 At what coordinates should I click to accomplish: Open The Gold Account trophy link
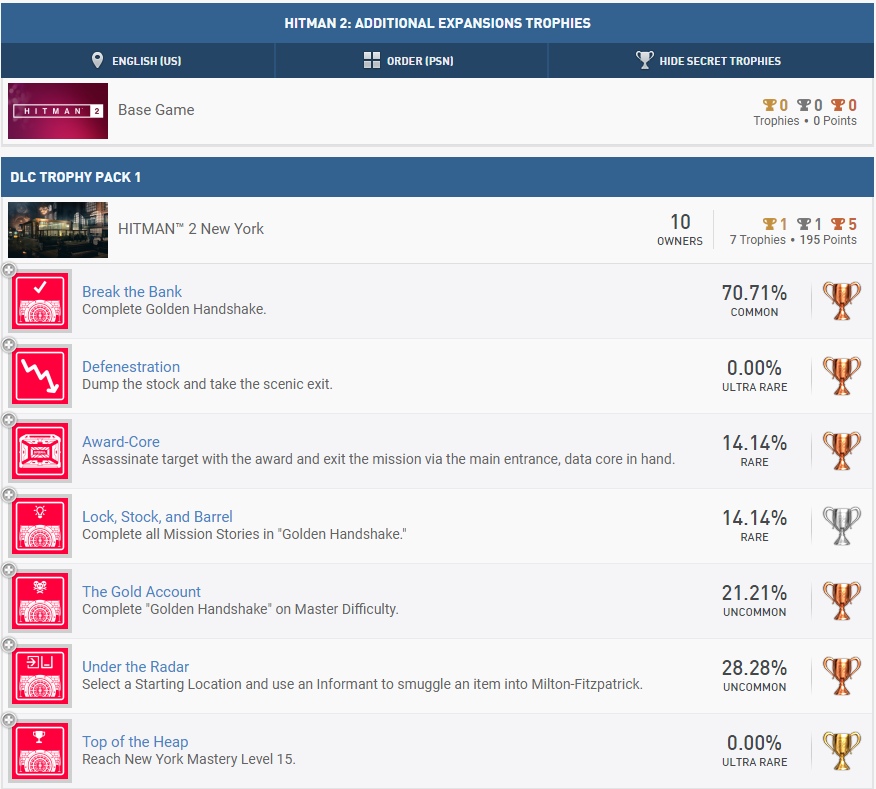141,592
